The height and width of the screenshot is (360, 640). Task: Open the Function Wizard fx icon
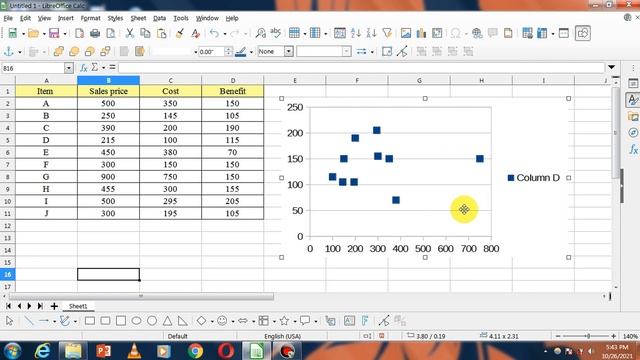[x=84, y=68]
